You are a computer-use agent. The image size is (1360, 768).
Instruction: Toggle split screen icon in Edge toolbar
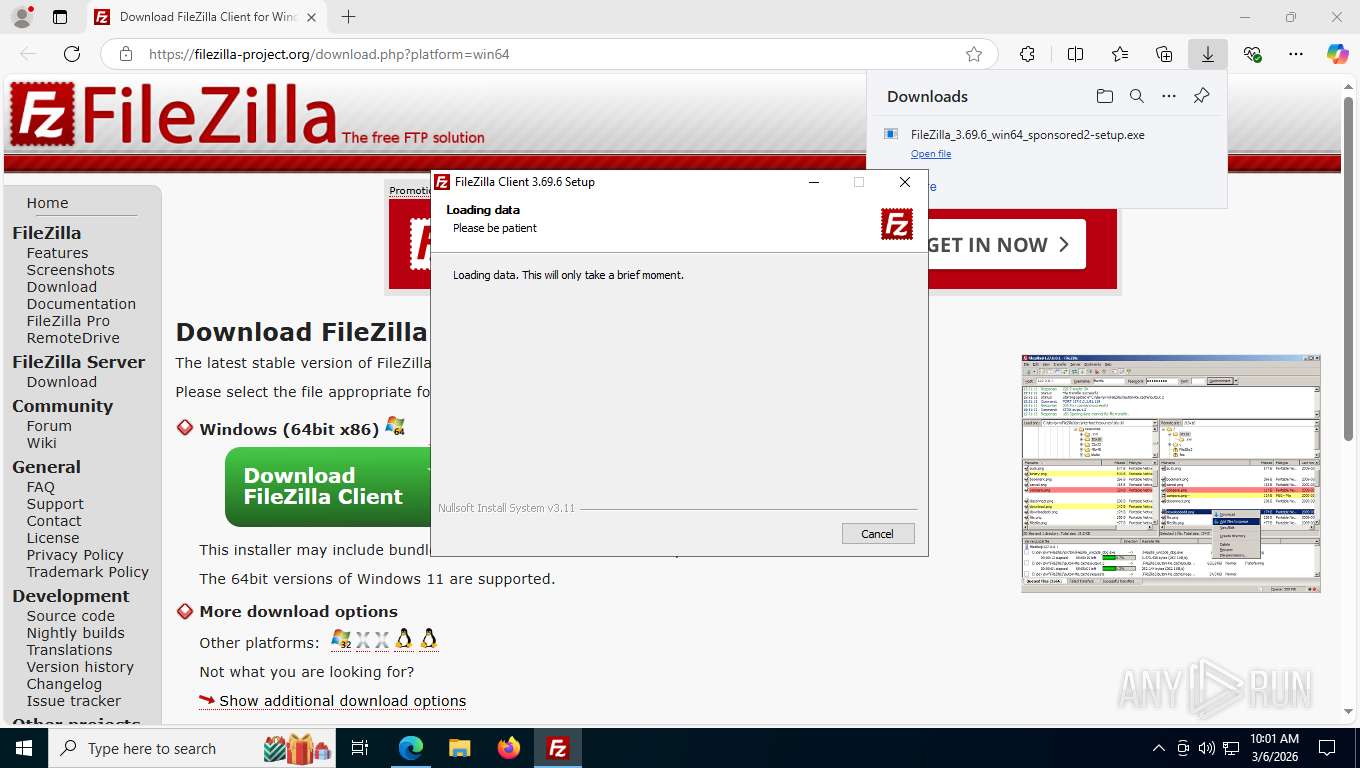(x=1075, y=54)
